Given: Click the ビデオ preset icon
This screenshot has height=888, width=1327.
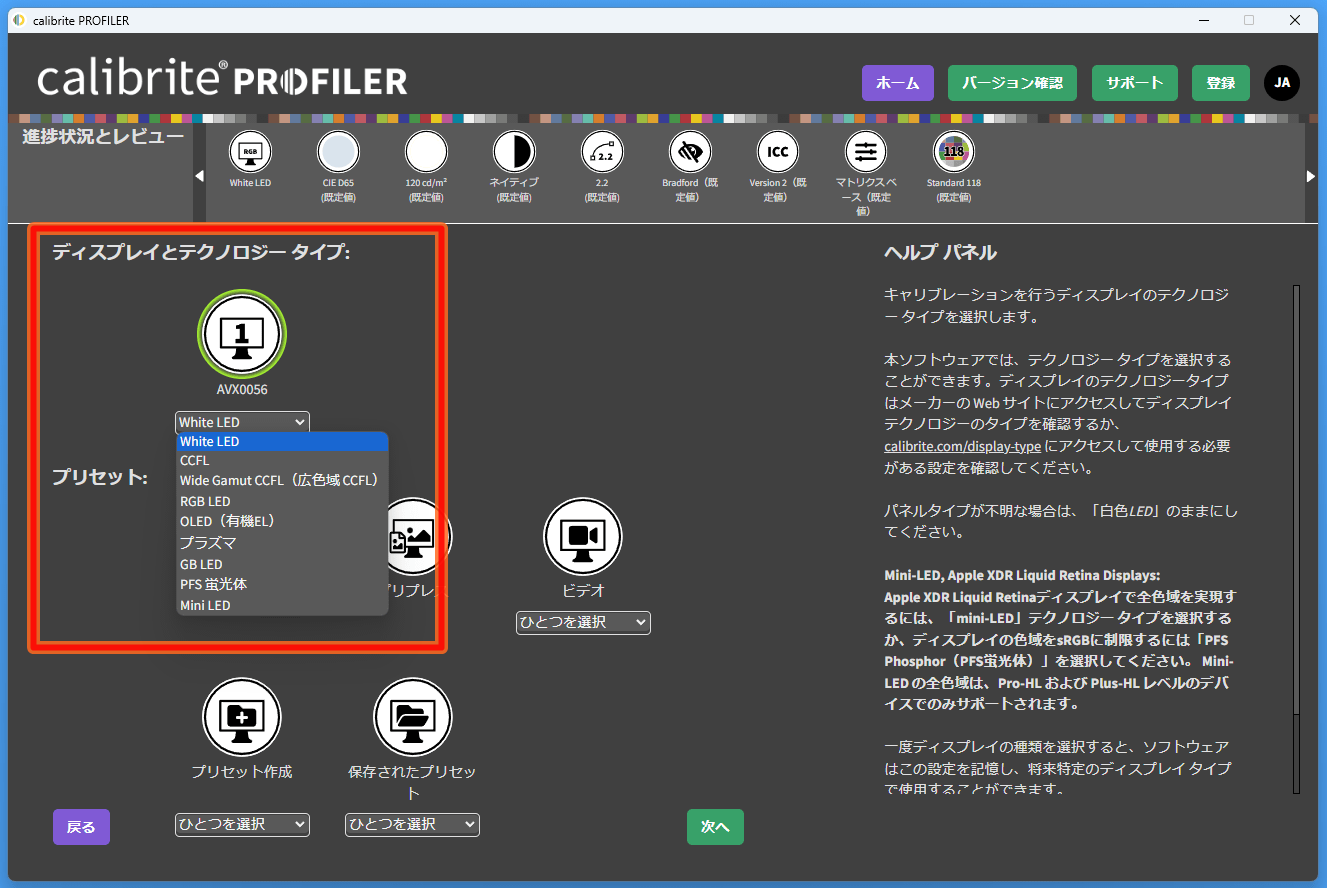Looking at the screenshot, I should tap(583, 537).
